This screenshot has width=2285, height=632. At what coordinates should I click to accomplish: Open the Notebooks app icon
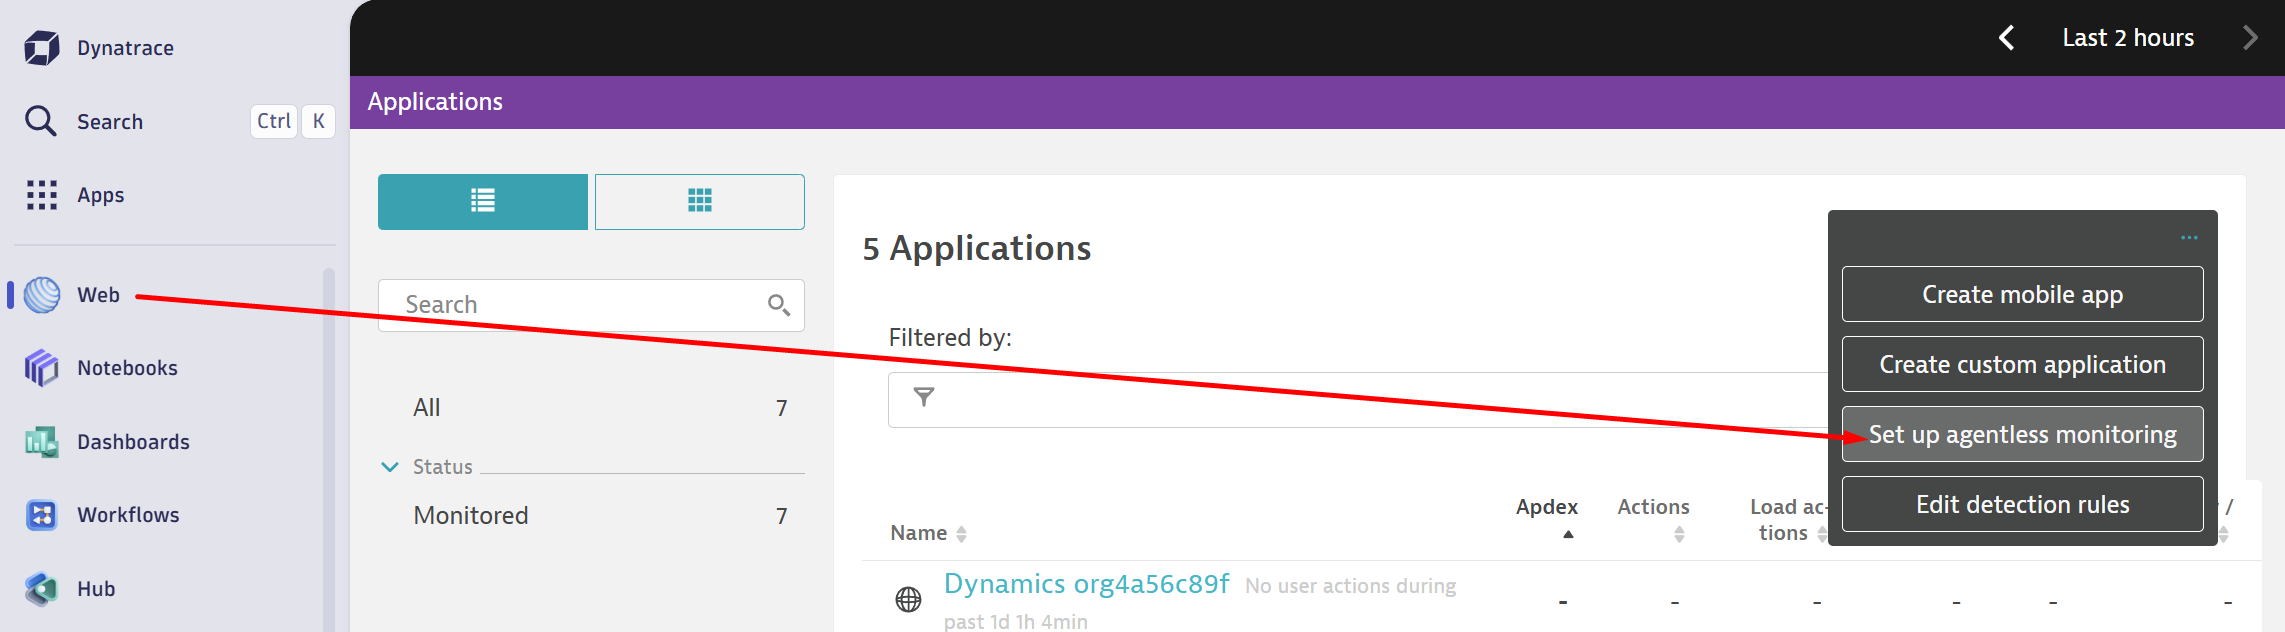click(41, 368)
